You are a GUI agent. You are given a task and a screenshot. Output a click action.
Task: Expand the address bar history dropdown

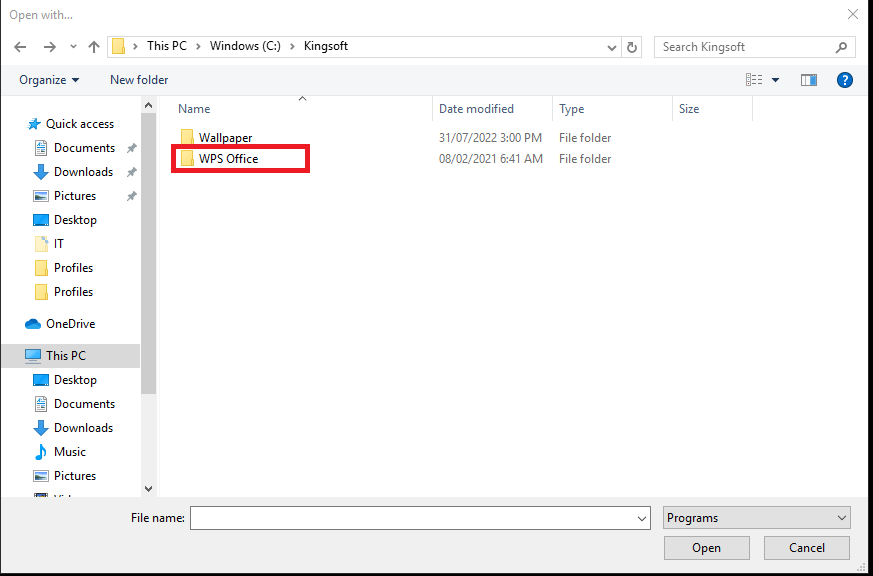[612, 47]
